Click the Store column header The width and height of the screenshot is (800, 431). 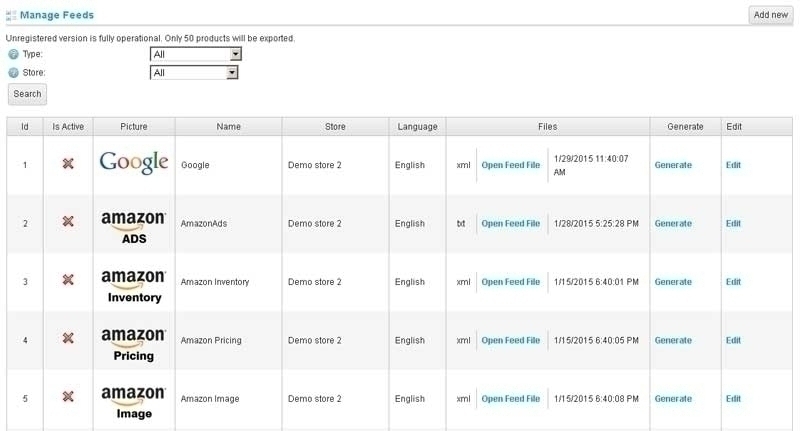335,126
